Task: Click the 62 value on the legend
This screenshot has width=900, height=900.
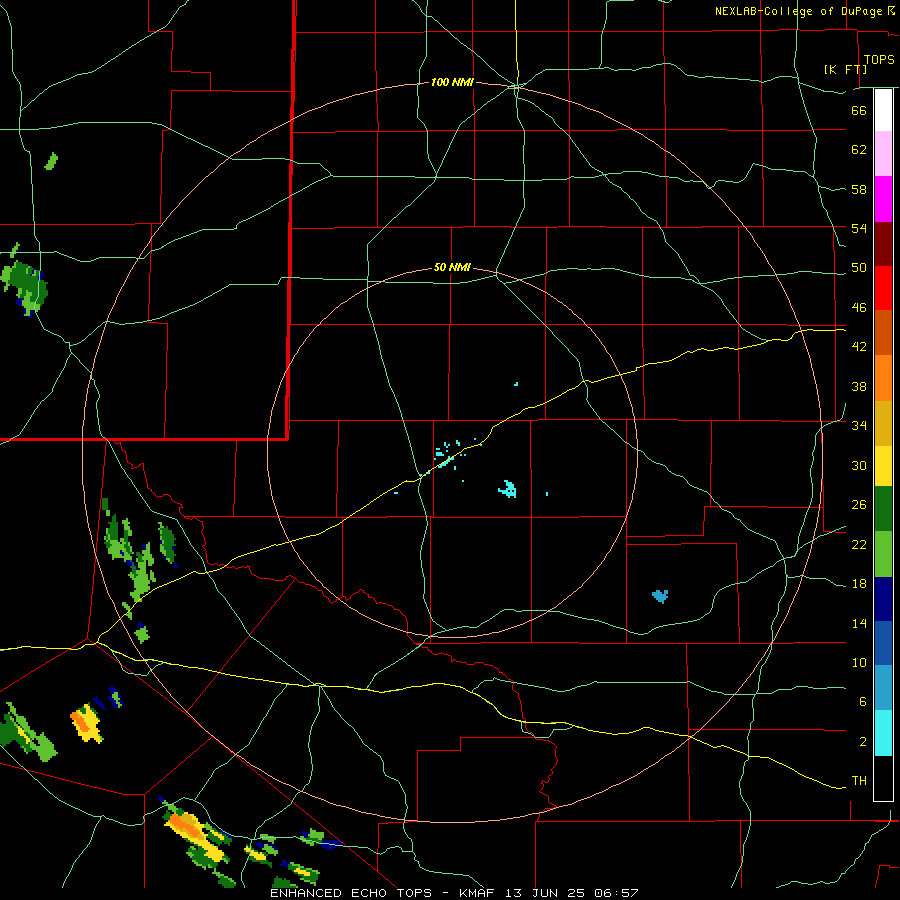Action: pos(859,150)
